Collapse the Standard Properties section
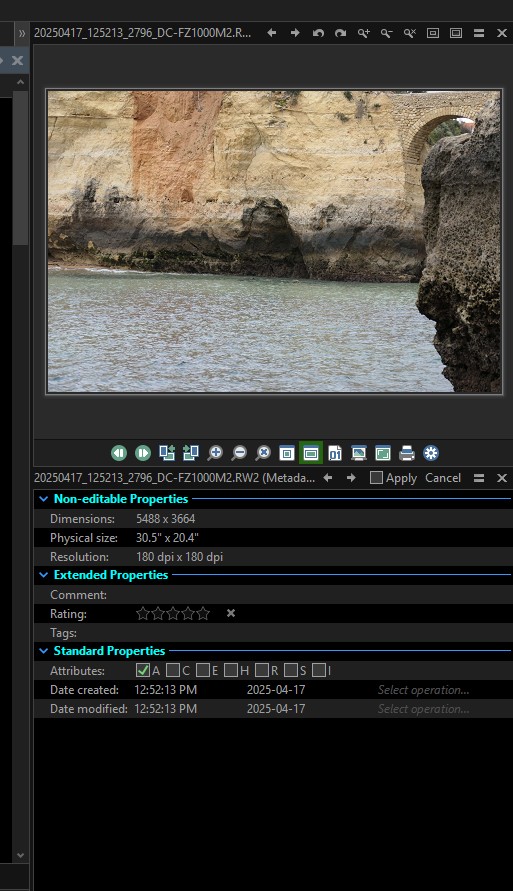 pyautogui.click(x=44, y=651)
